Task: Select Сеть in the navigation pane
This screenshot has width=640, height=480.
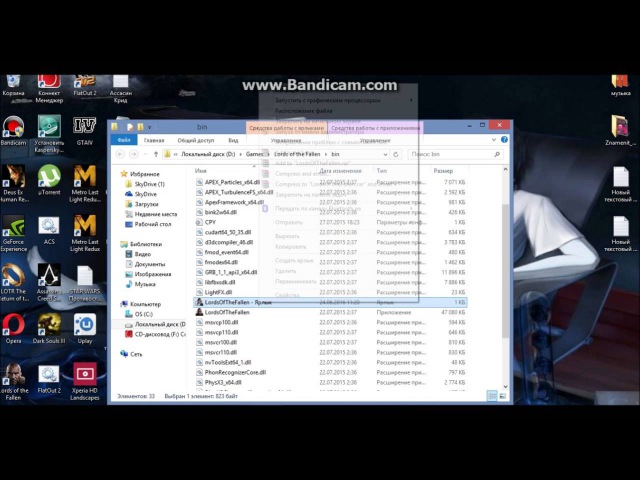Action: click(x=136, y=354)
